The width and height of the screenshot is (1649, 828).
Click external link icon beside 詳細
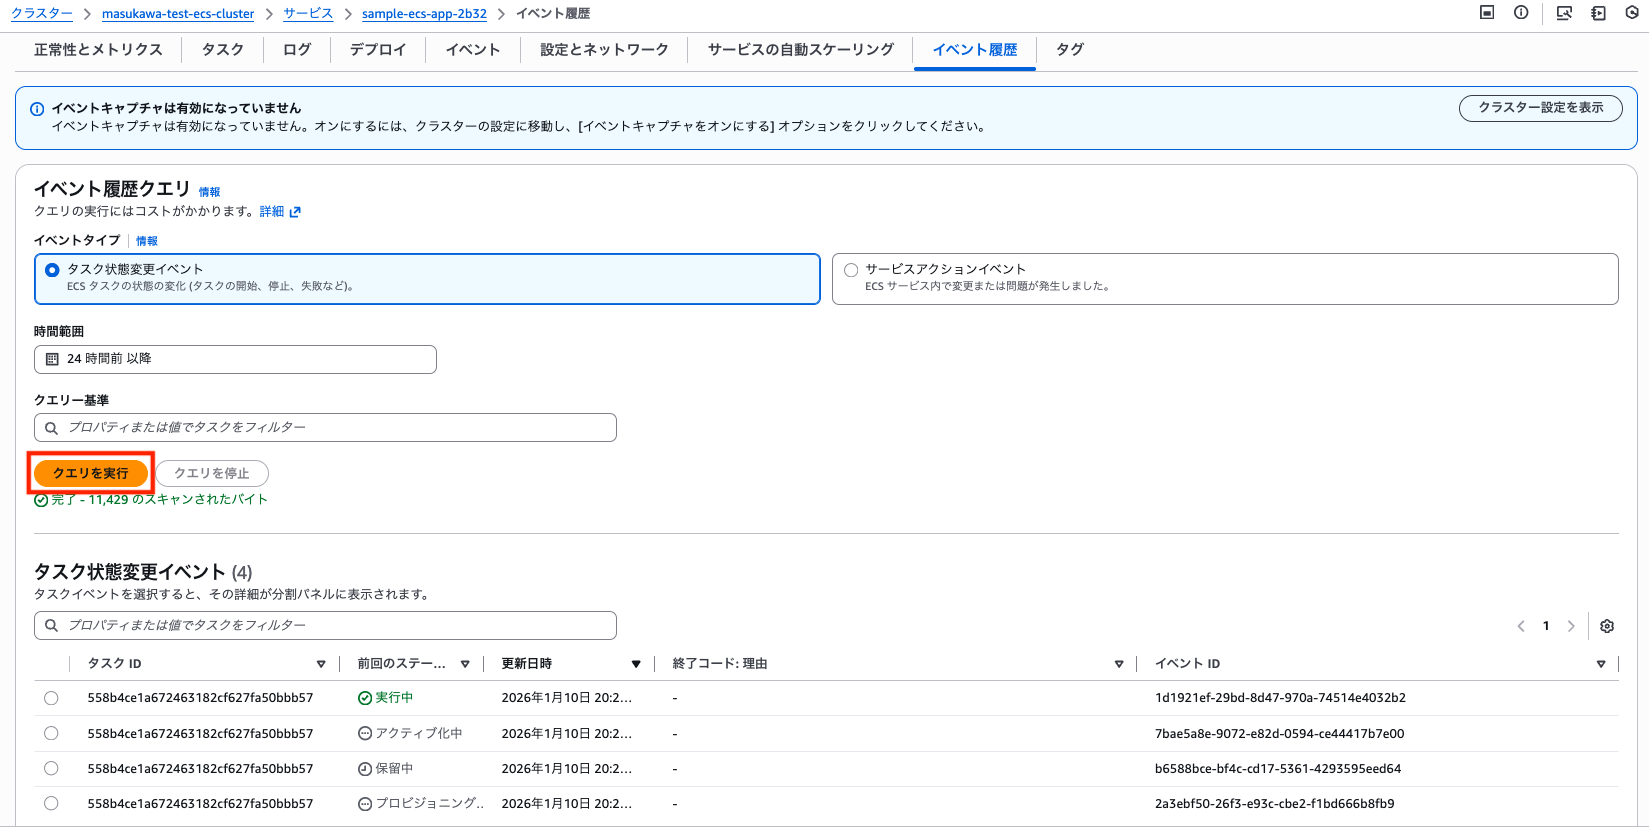[295, 212]
